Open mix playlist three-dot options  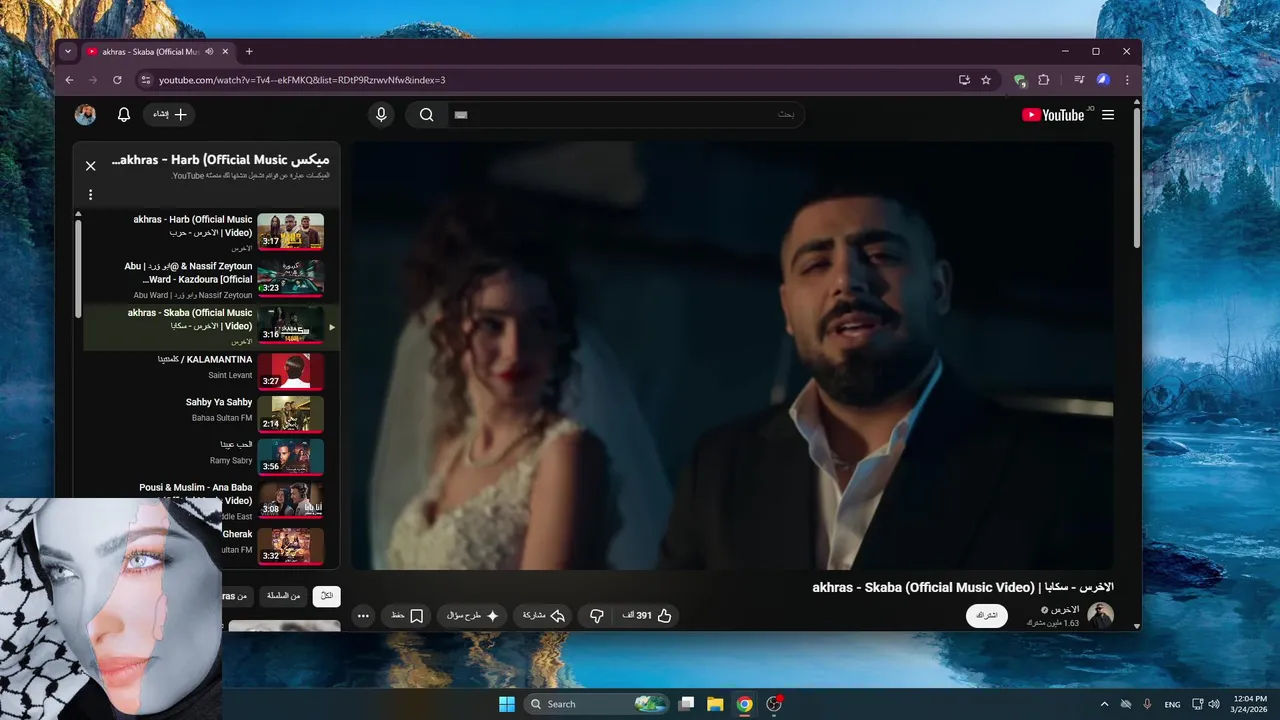[x=90, y=195]
